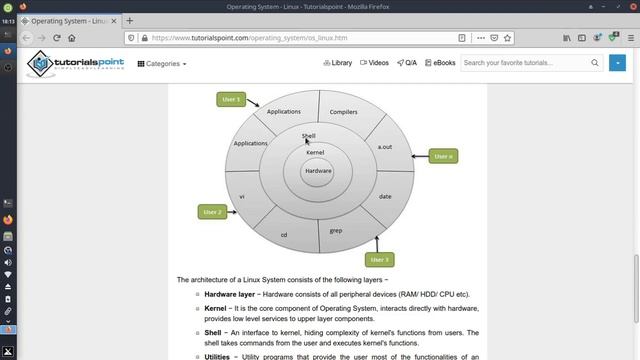Click the Firefox icon in system panel
Viewport: 640px width, 360px height.
pyautogui.click(x=8, y=220)
